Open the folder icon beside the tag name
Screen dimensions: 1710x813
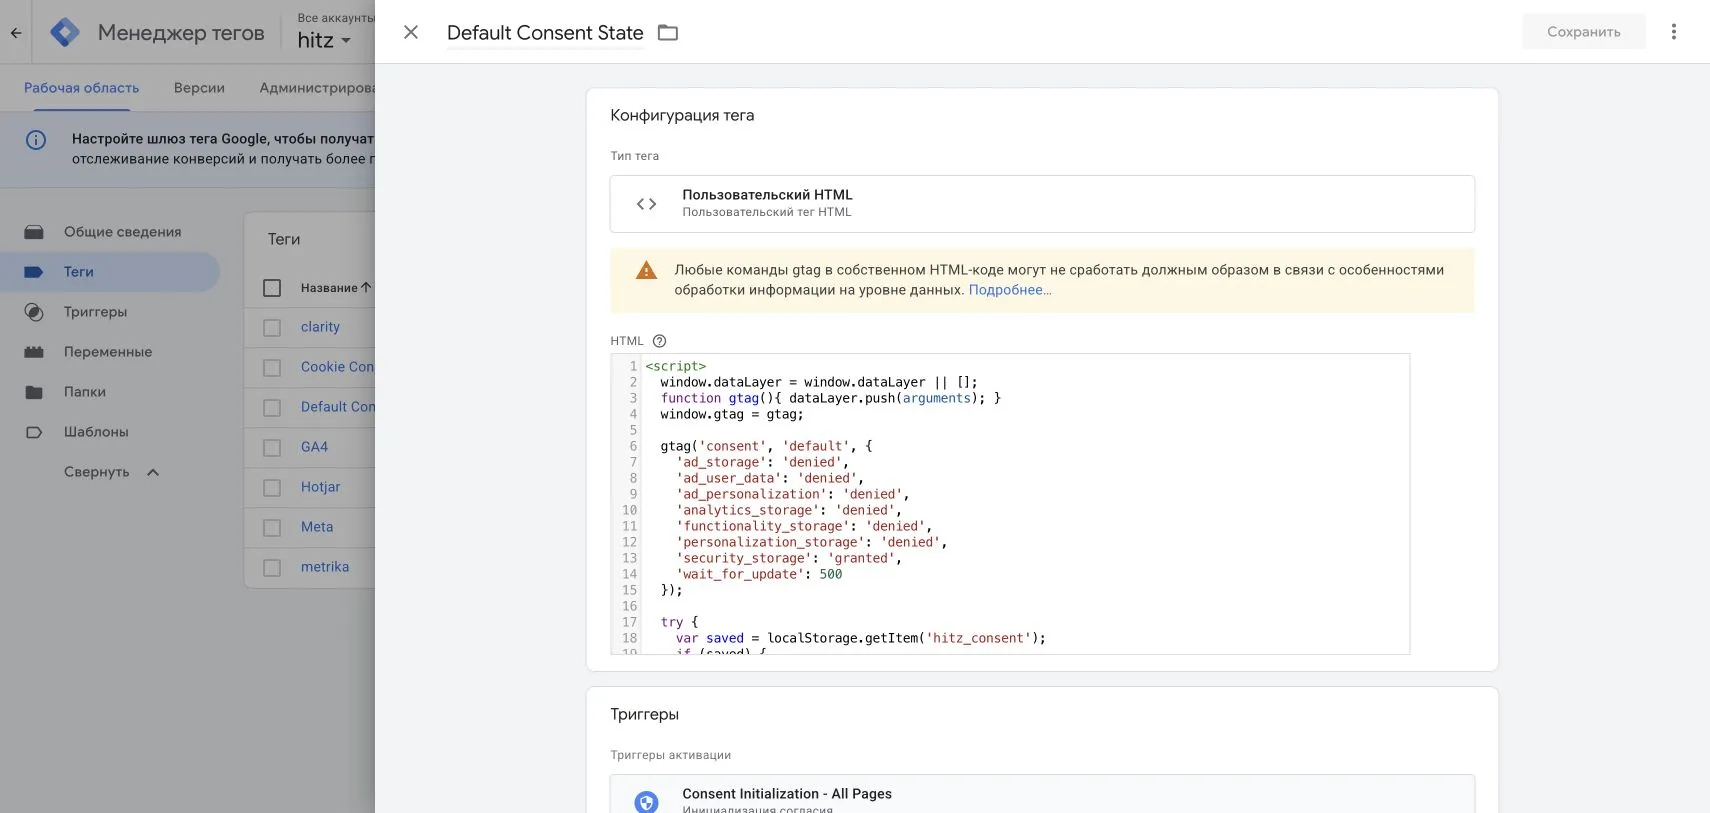pyautogui.click(x=668, y=33)
